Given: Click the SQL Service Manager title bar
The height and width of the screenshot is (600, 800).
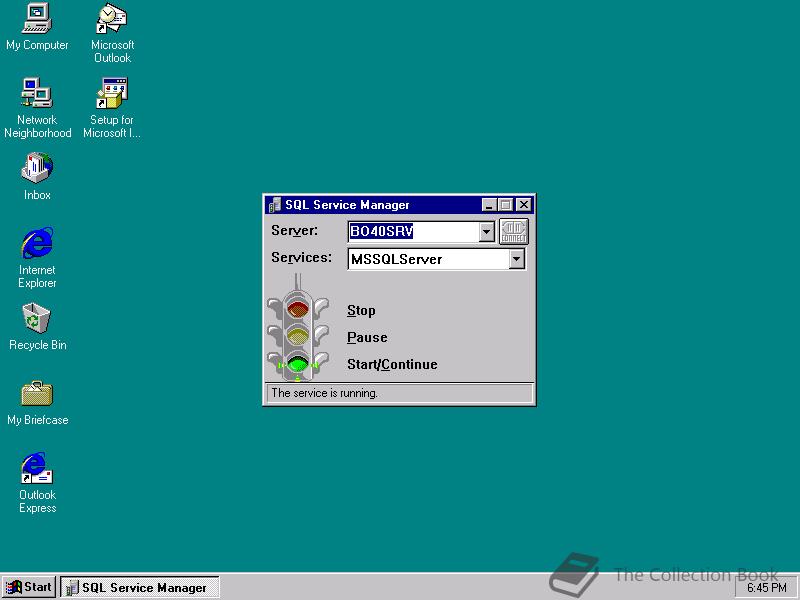Looking at the screenshot, I should tap(399, 205).
